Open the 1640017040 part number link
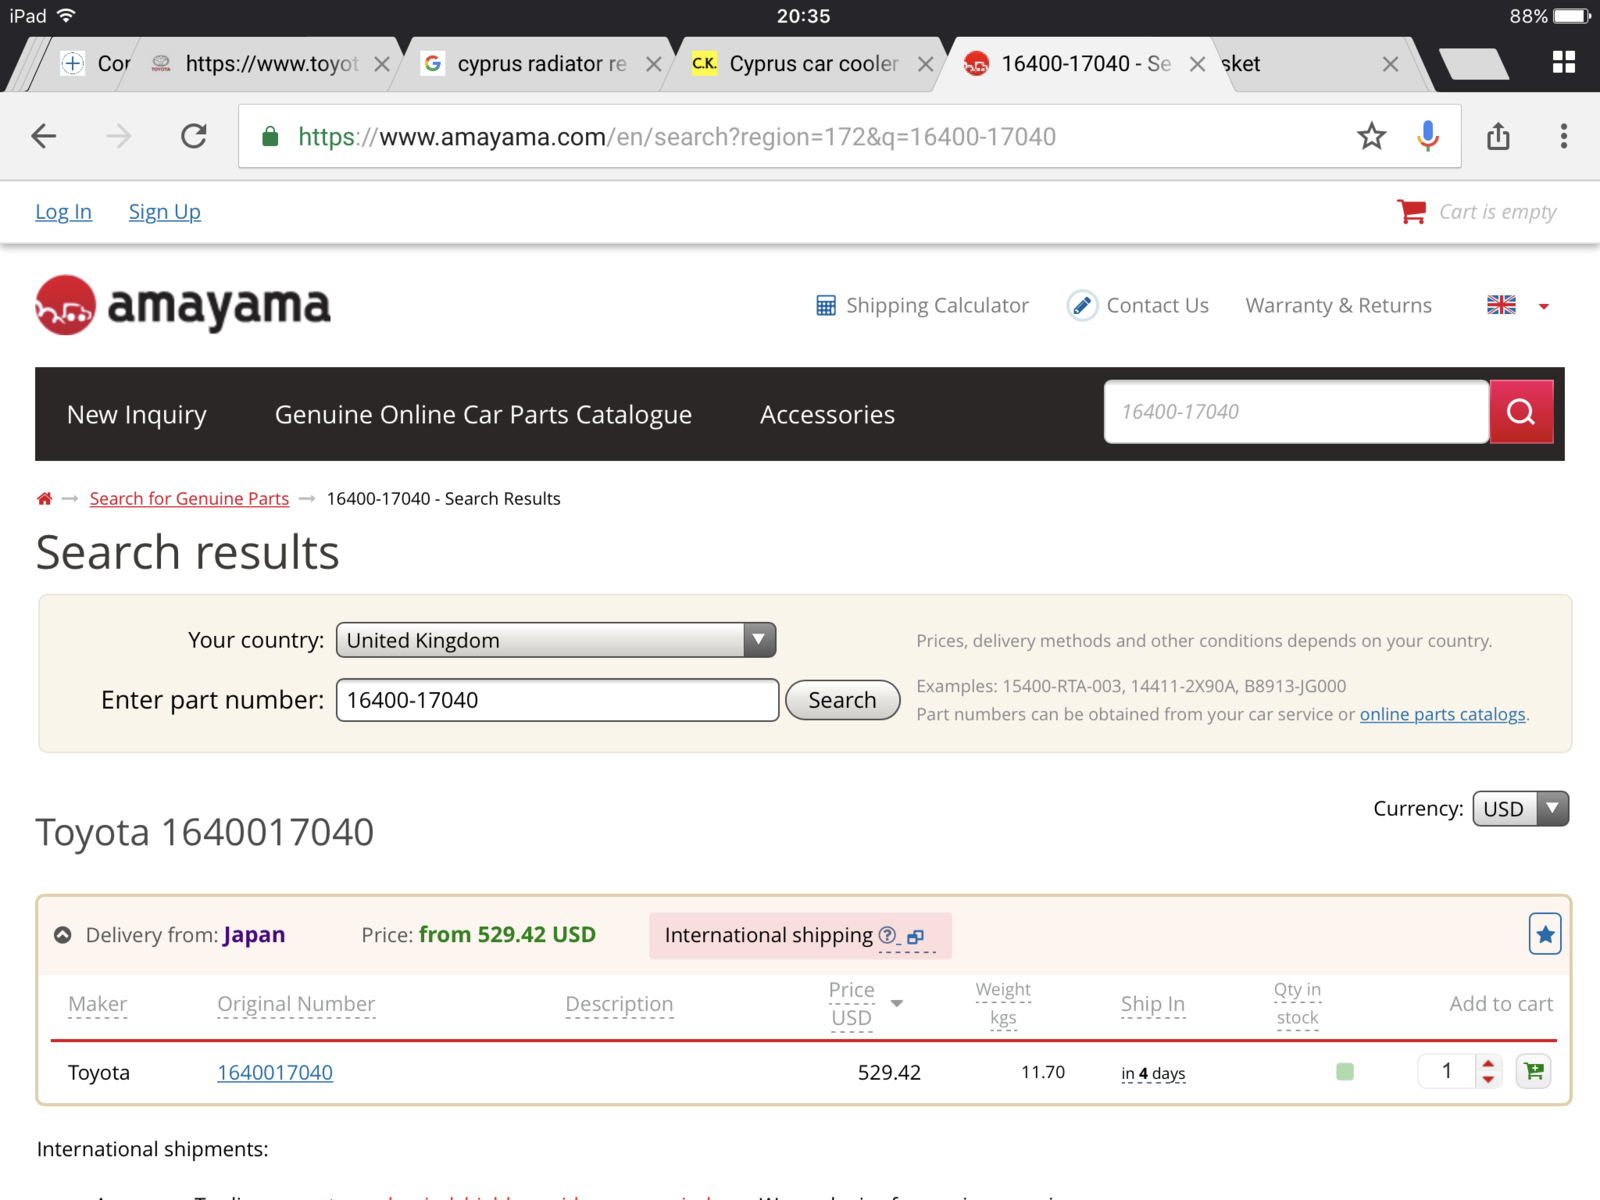The height and width of the screenshot is (1200, 1600). [275, 1072]
